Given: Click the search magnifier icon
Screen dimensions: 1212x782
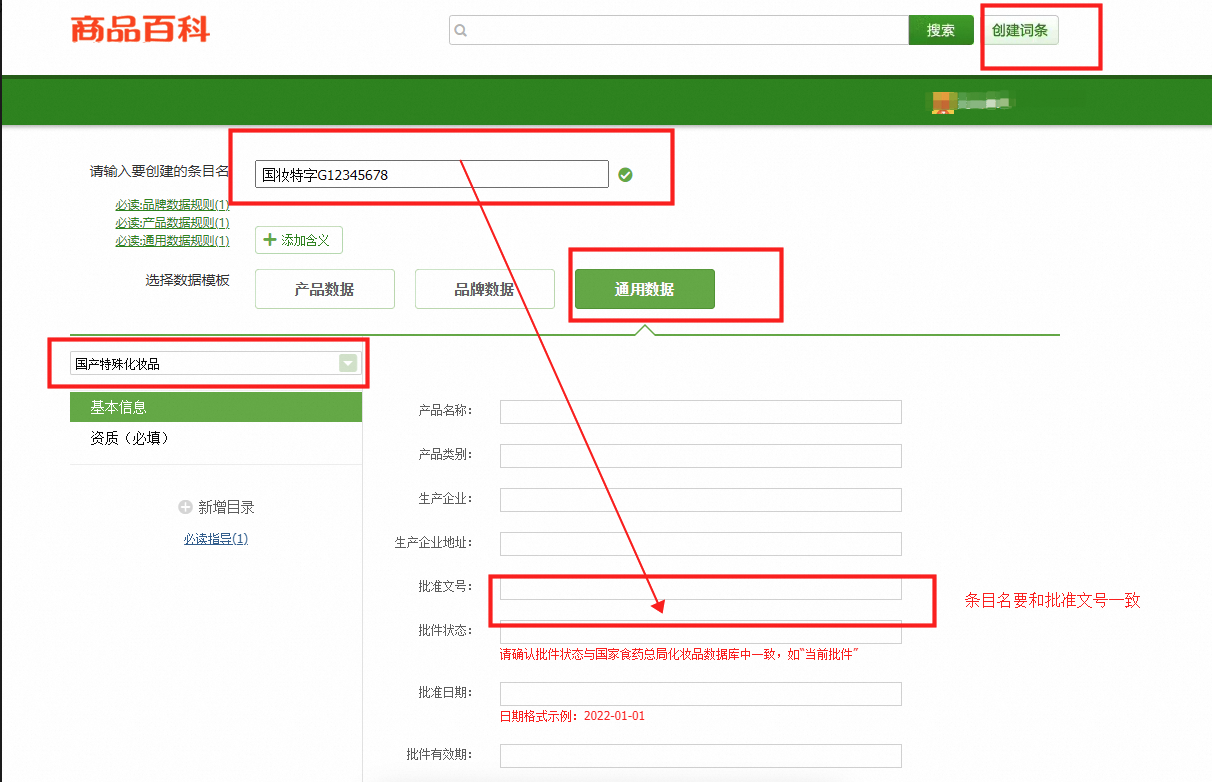Looking at the screenshot, I should click(461, 31).
